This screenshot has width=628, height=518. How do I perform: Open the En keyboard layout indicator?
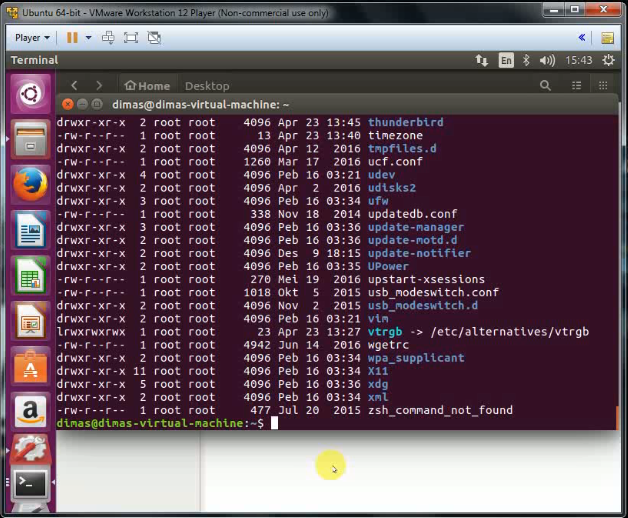[x=506, y=60]
